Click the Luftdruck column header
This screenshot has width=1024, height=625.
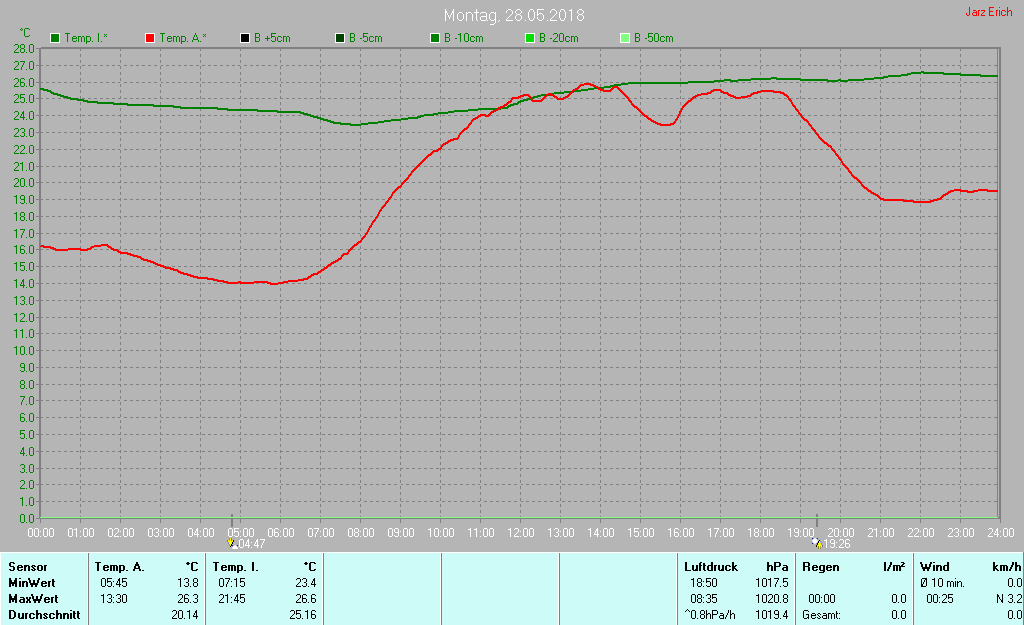(711, 567)
